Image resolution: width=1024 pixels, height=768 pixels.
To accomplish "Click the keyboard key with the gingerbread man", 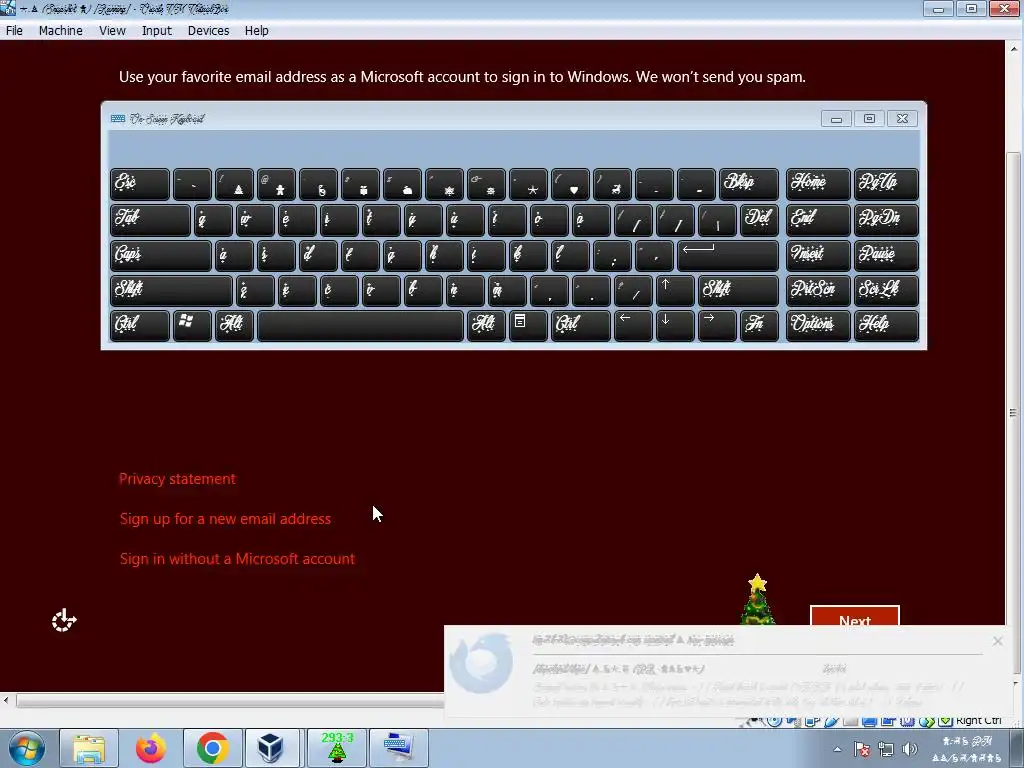I will pos(276,184).
